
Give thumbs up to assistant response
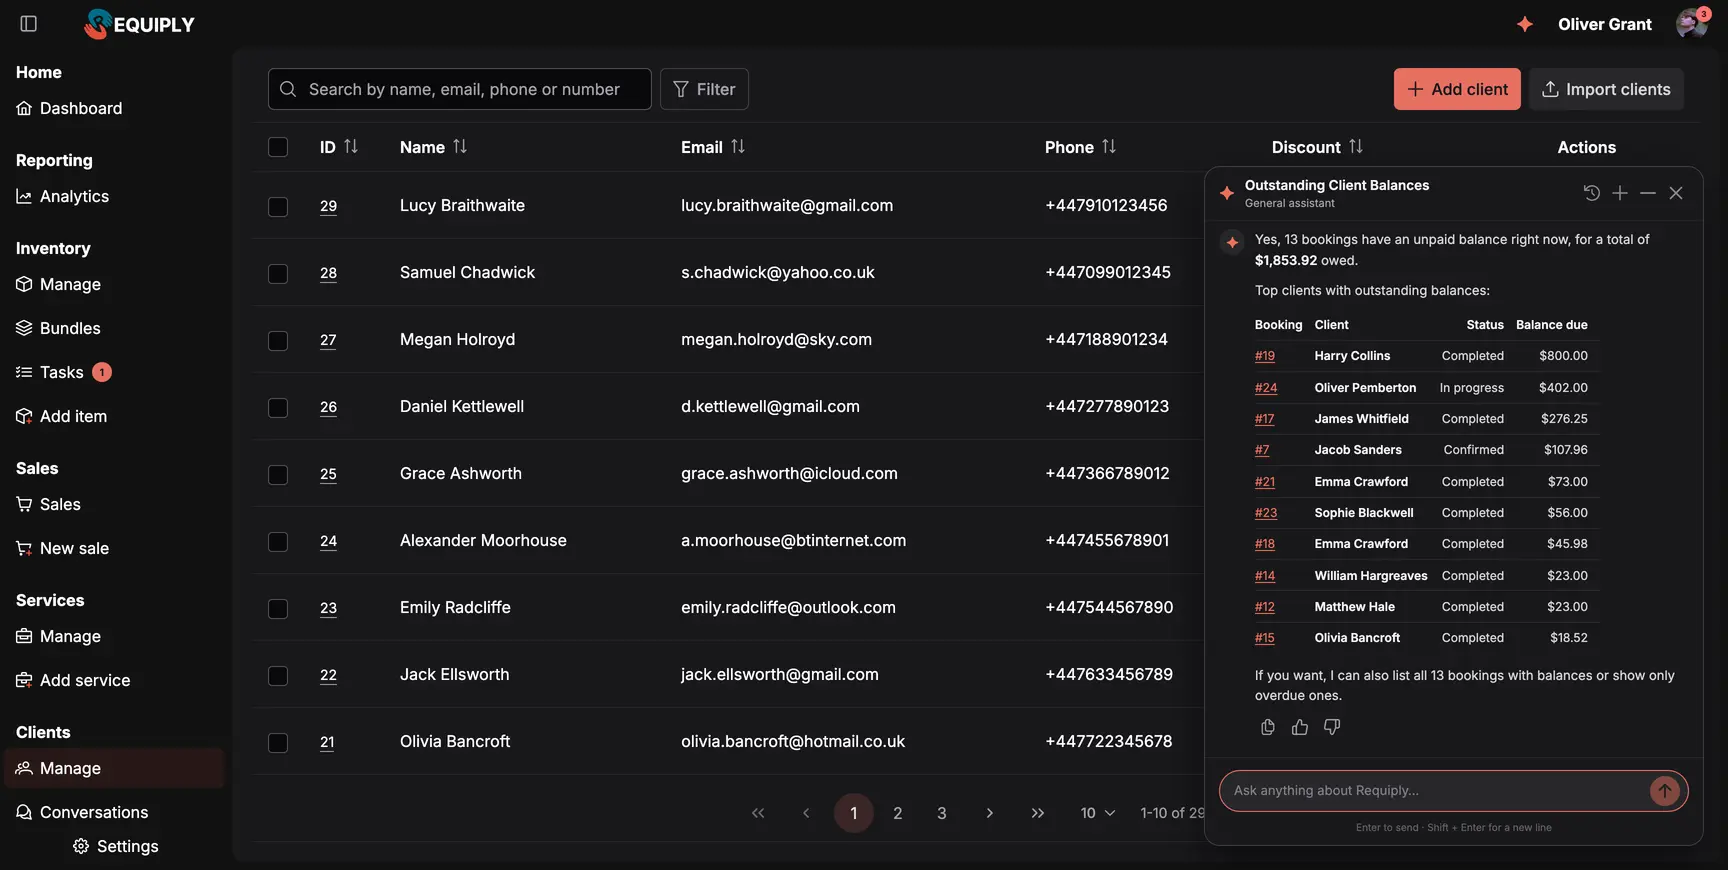point(1300,727)
